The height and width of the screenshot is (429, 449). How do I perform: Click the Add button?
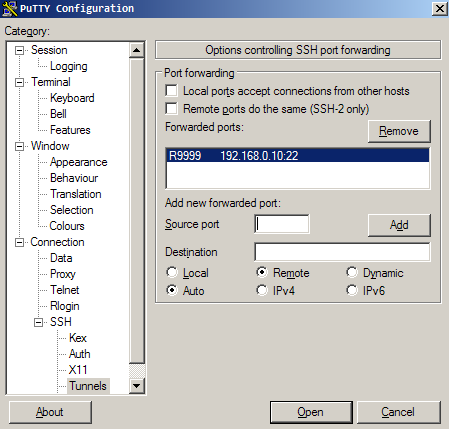click(399, 225)
